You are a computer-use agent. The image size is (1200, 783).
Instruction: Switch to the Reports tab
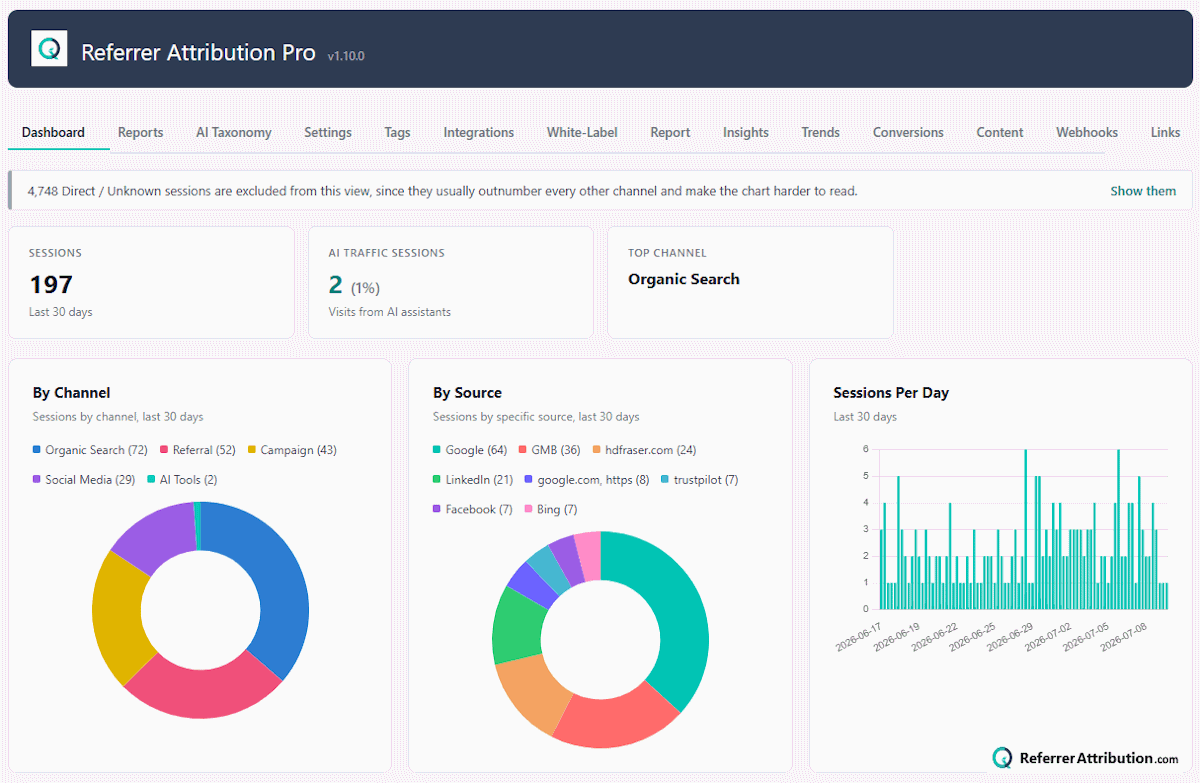click(140, 132)
